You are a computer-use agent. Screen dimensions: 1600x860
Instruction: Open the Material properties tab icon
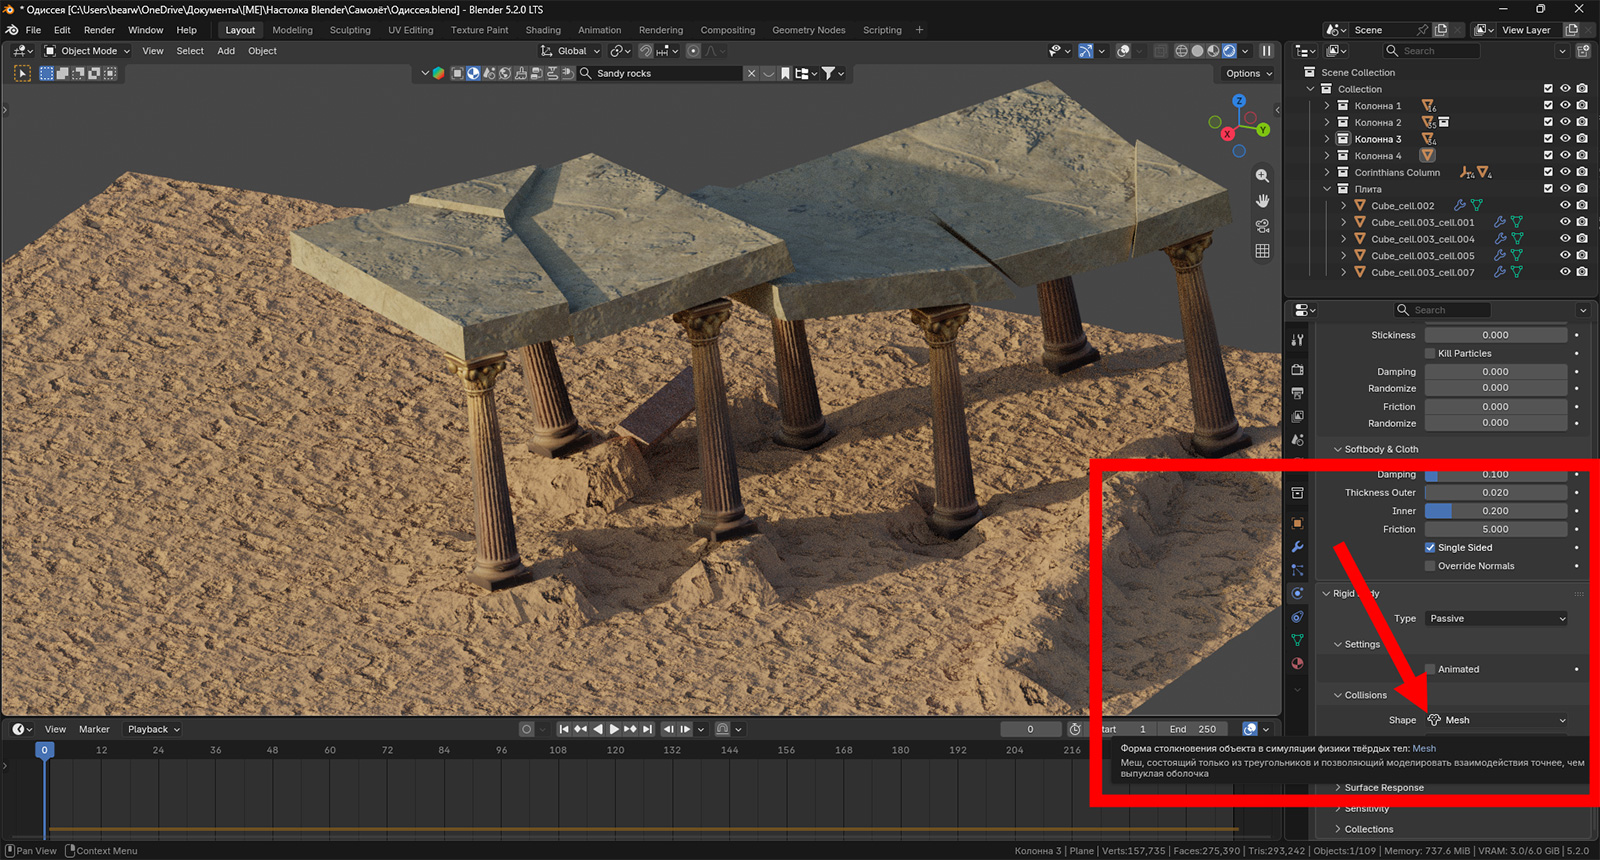(1297, 663)
